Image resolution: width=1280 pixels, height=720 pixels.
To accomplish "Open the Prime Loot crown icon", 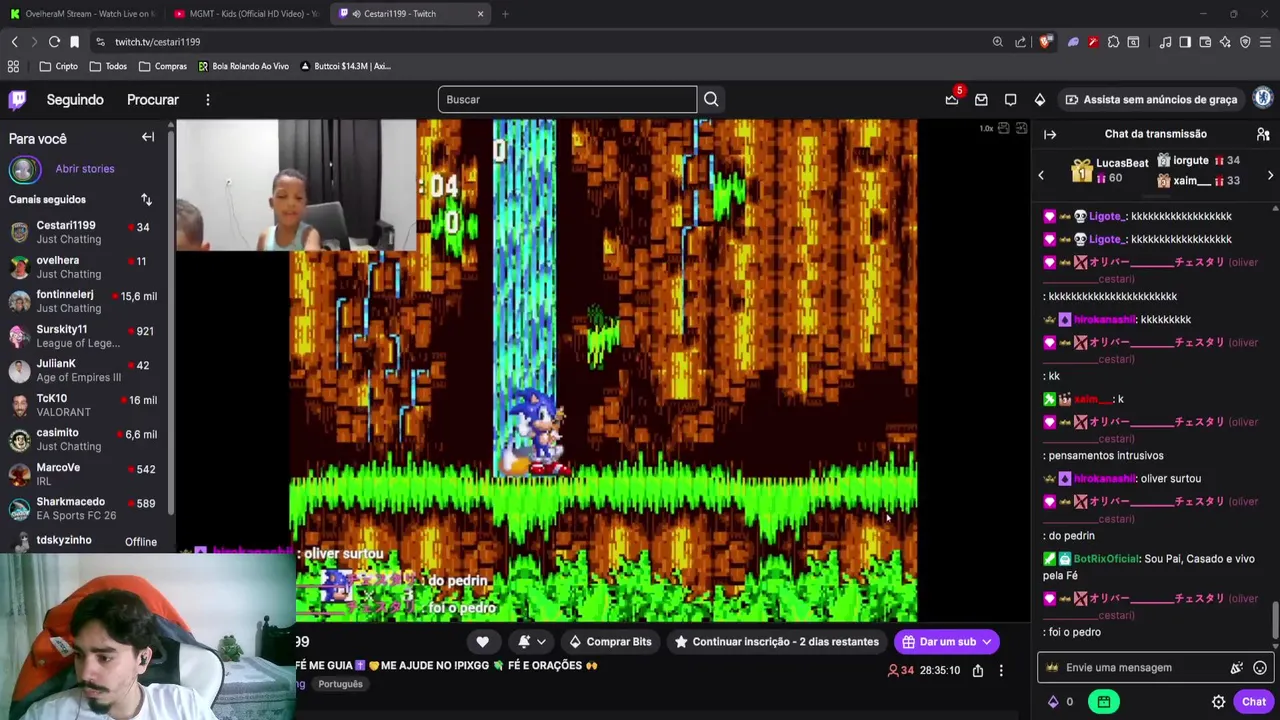I will tap(952, 99).
